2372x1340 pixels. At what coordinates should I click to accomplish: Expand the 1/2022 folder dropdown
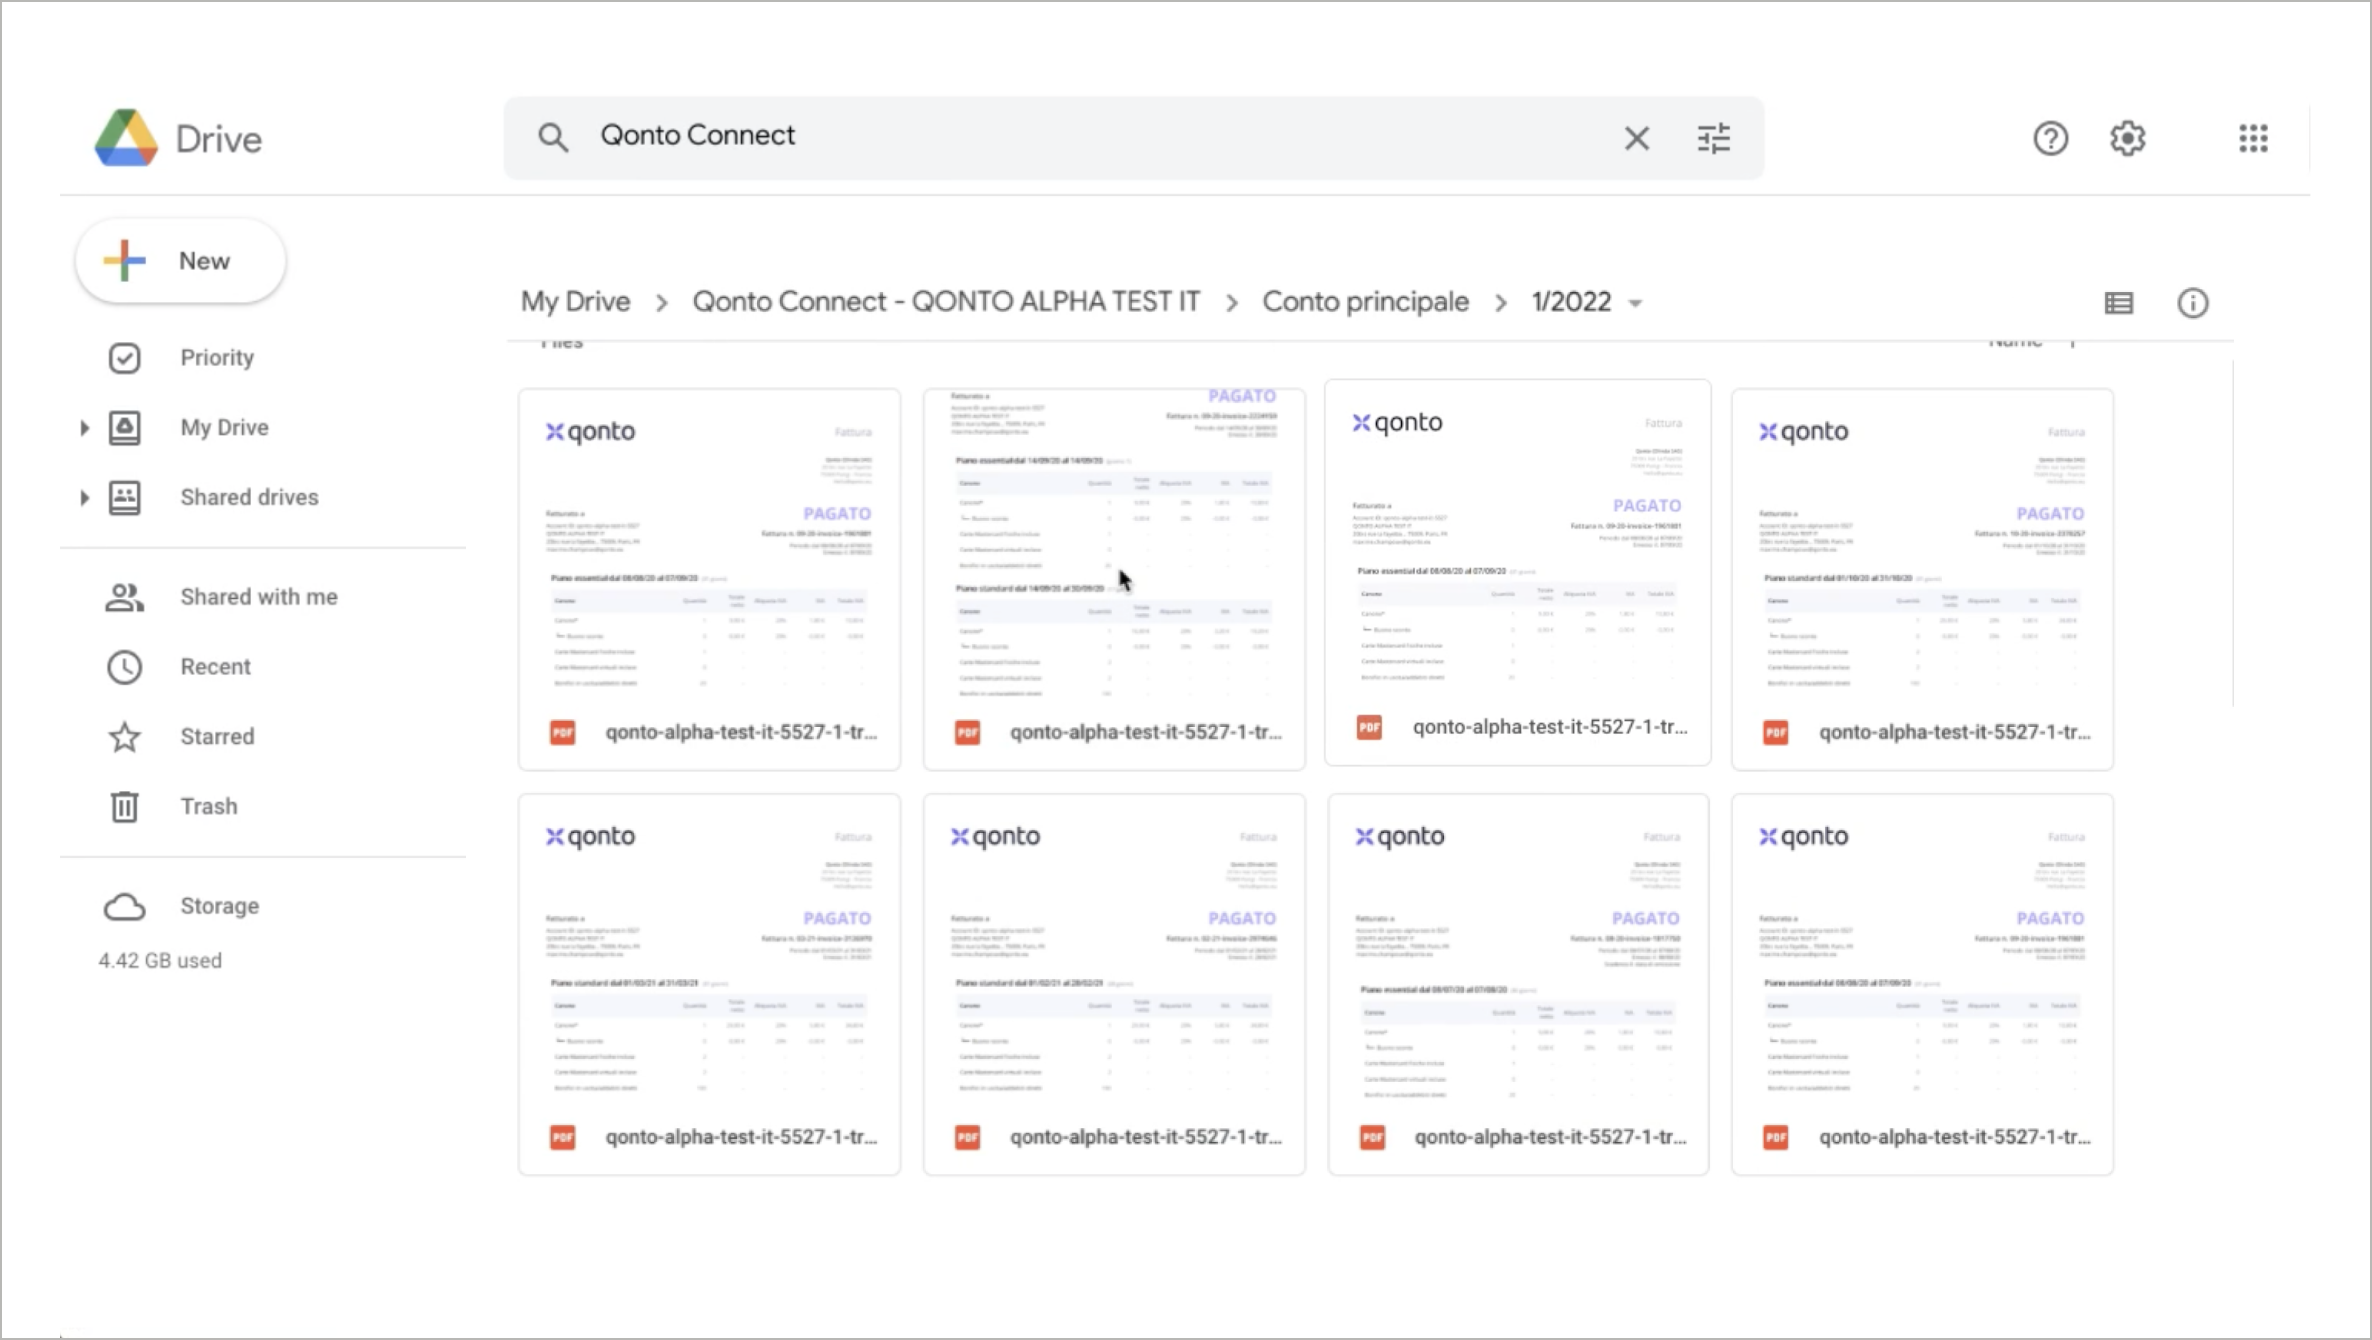coord(1636,301)
